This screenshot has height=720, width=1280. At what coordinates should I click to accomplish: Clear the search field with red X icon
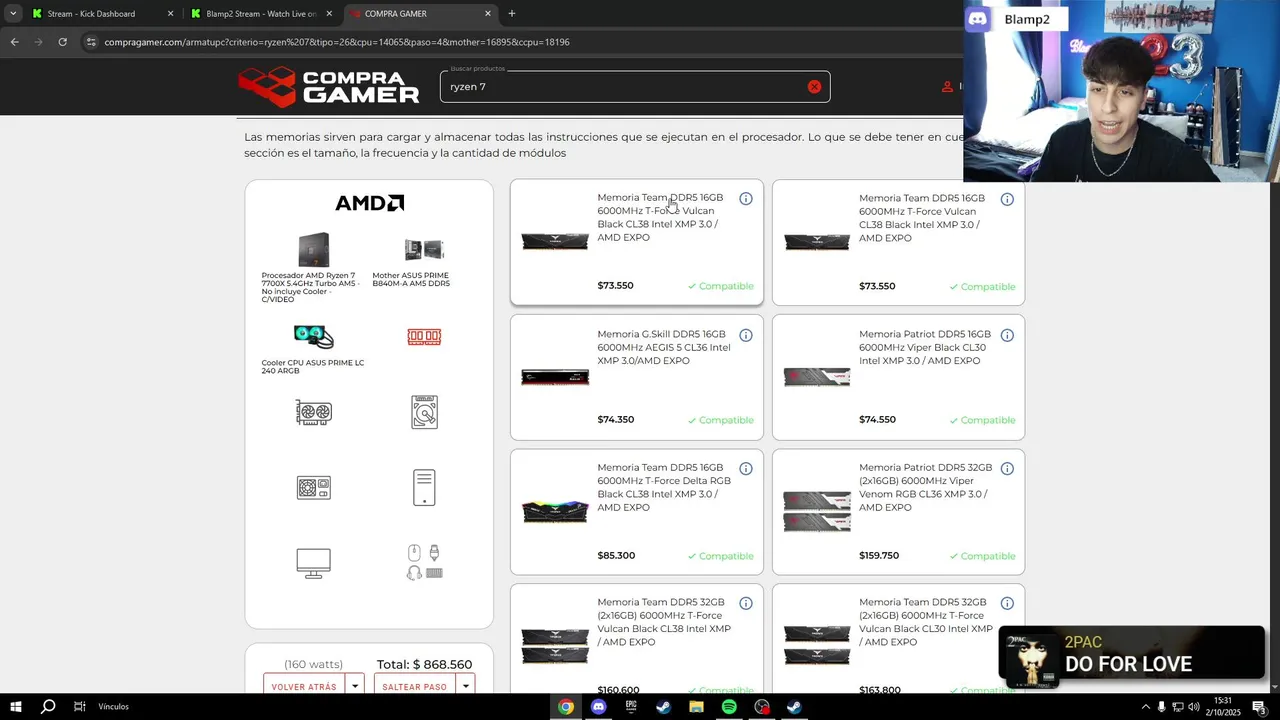tap(814, 87)
